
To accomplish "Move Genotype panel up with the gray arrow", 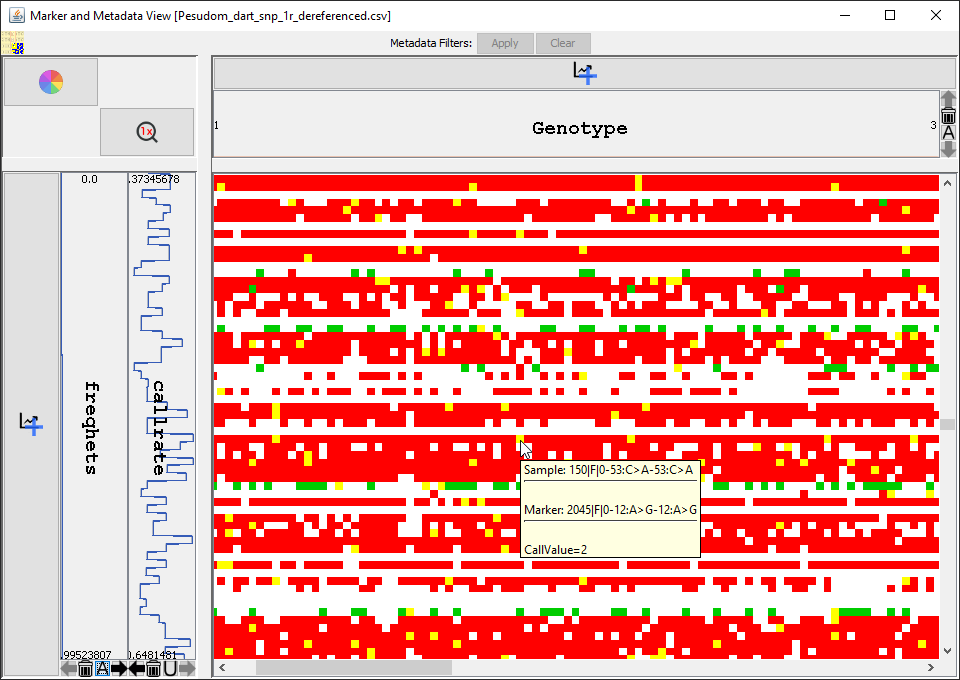I will [x=948, y=99].
